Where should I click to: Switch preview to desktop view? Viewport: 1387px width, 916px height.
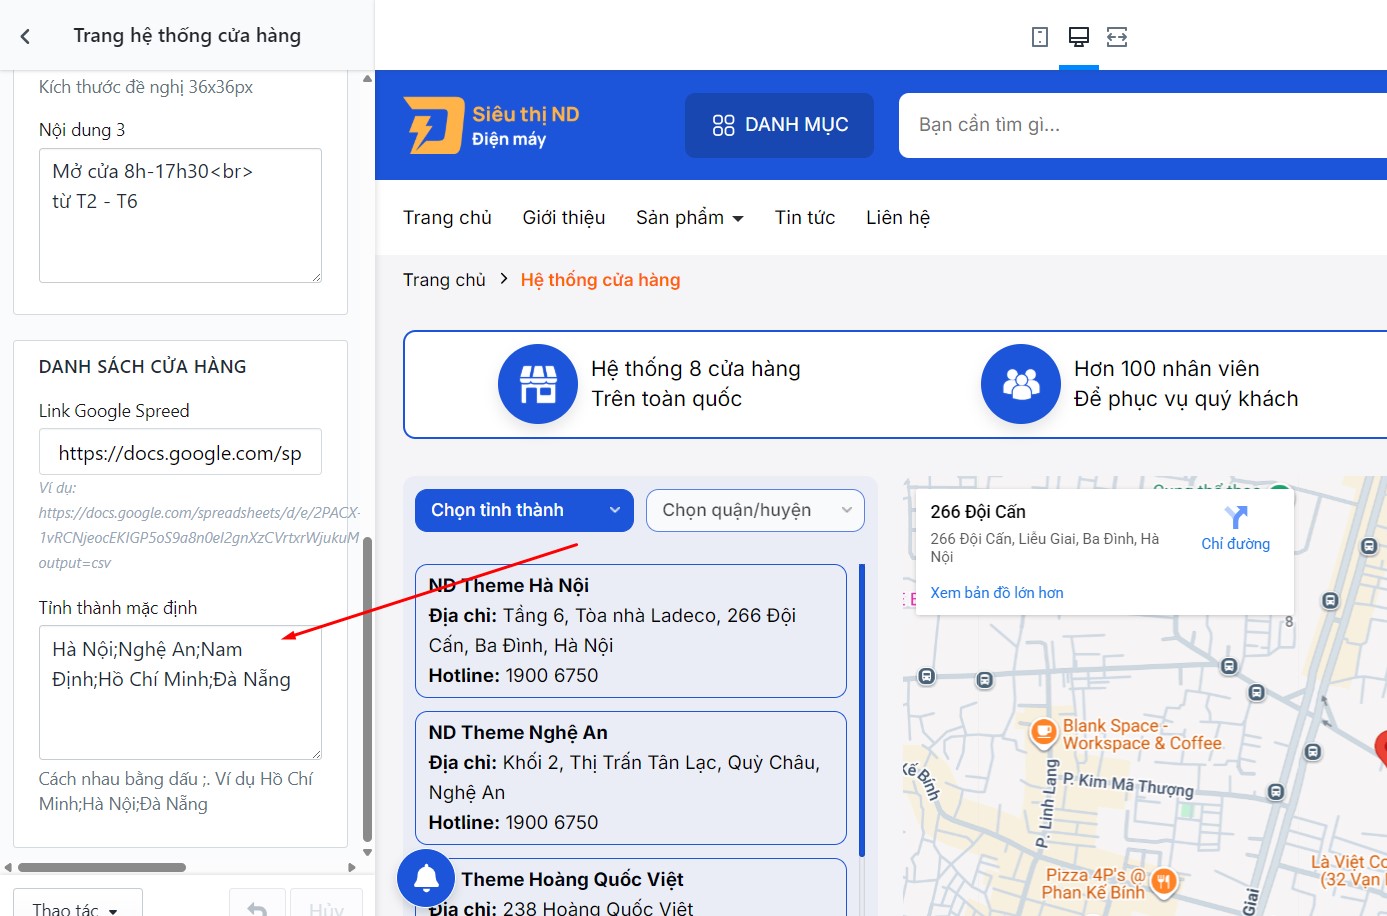point(1078,37)
